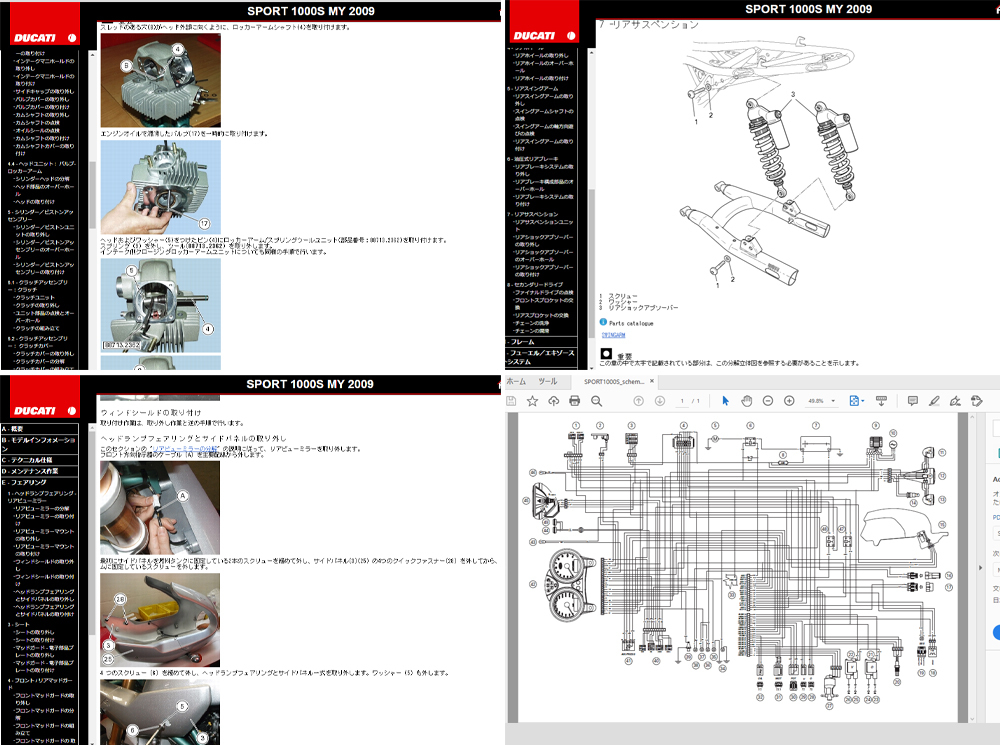Viewport: 1000px width, 745px height.
Task: Open チェーンの洗浄 sidebar entry
Action: (532, 323)
